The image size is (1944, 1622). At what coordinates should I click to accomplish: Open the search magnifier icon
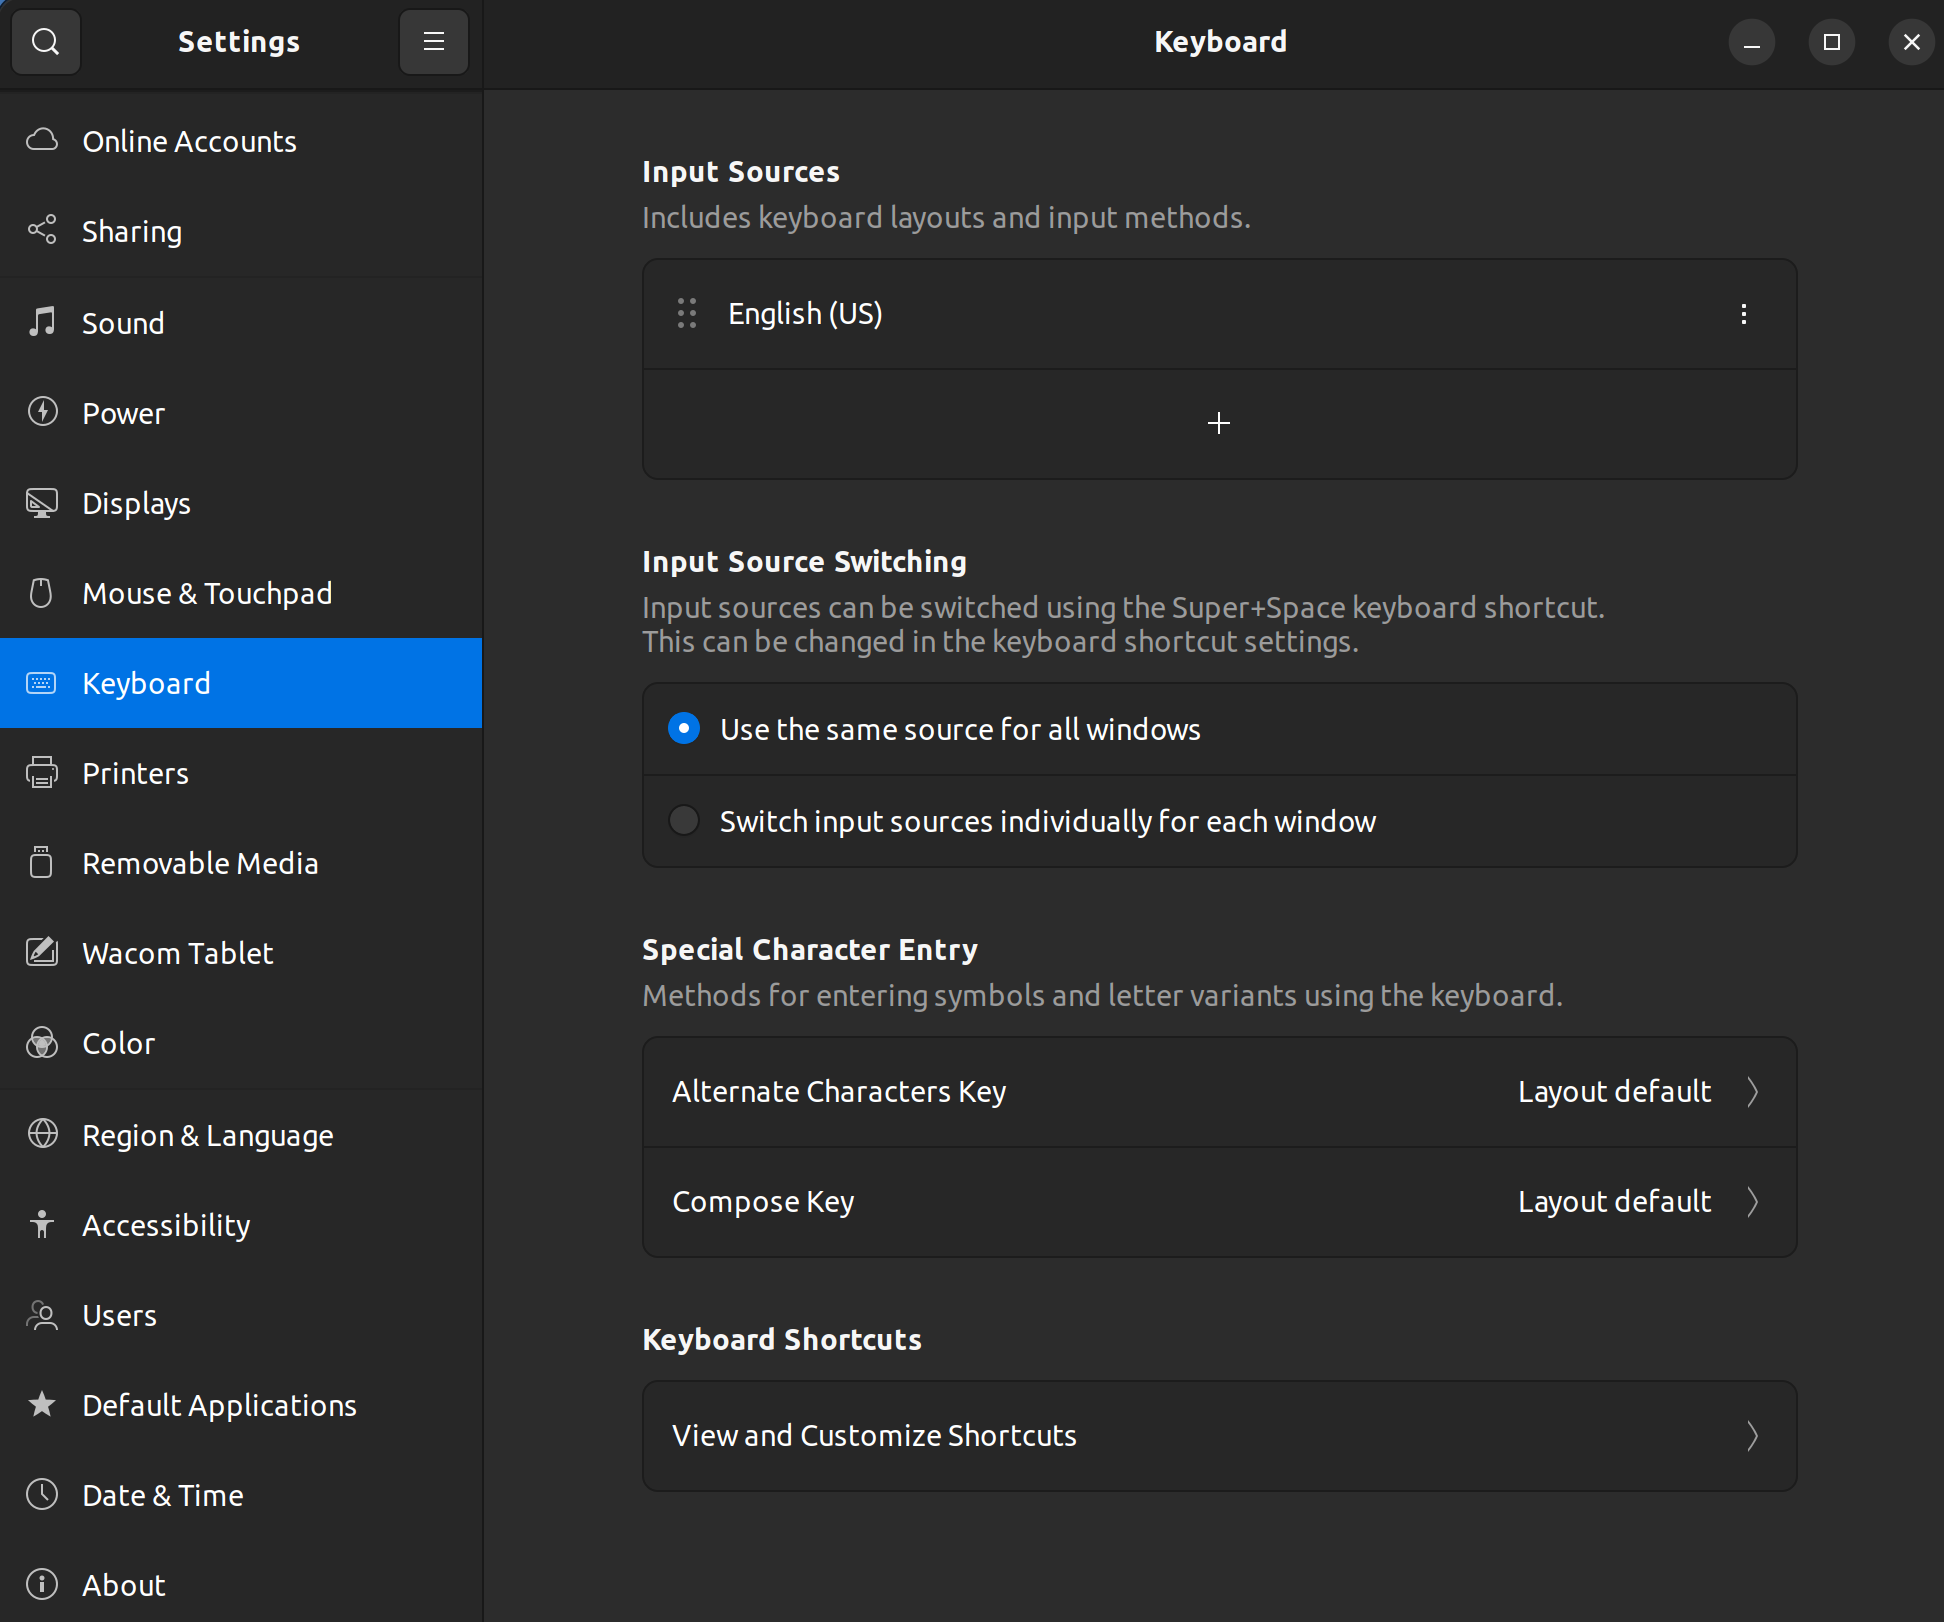tap(46, 41)
